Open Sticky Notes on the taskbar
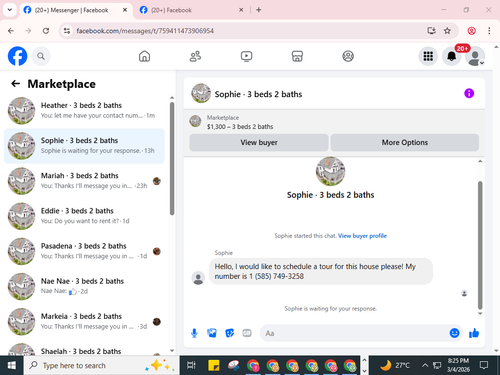500x375 pixels. [214, 365]
